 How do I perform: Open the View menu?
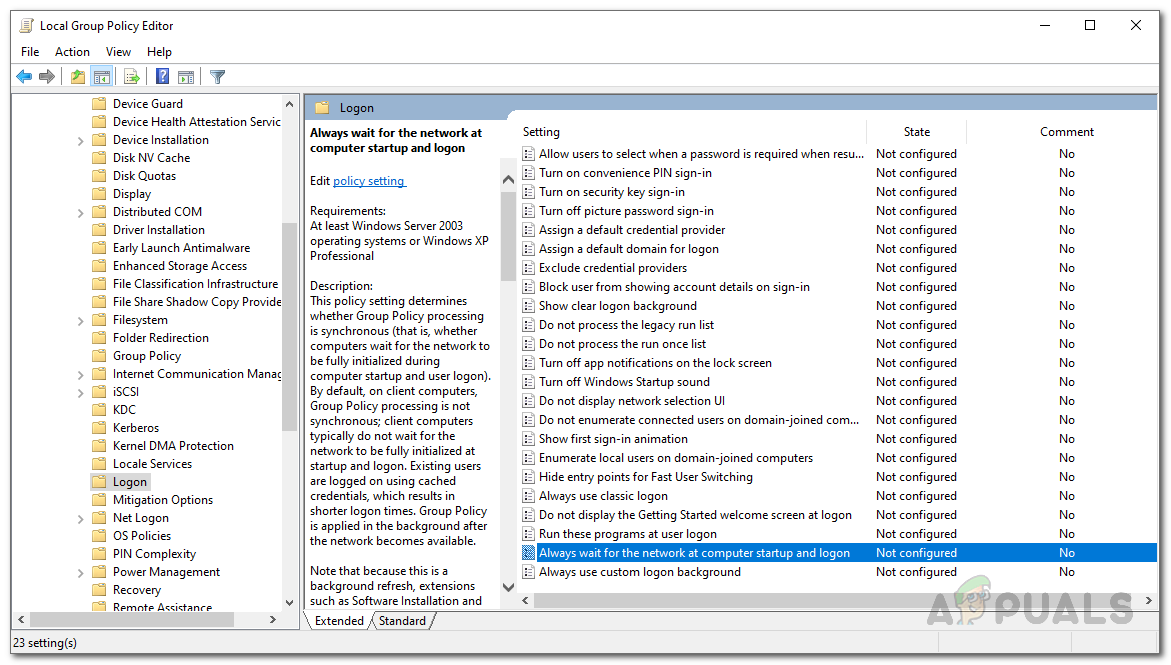[x=118, y=52]
